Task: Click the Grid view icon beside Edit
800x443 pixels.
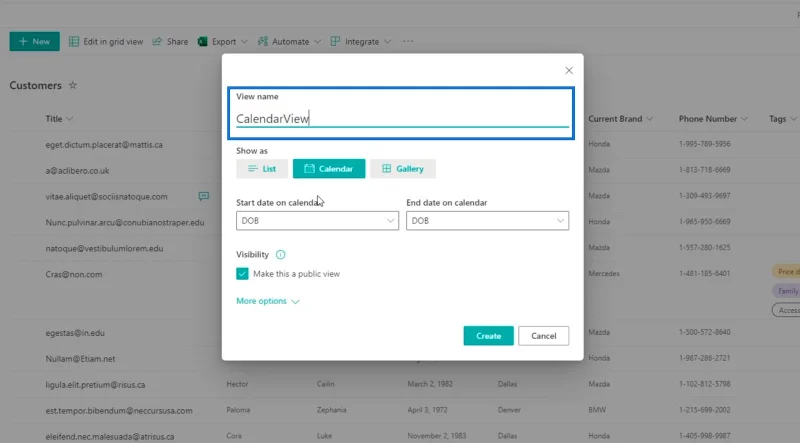Action: click(x=74, y=41)
